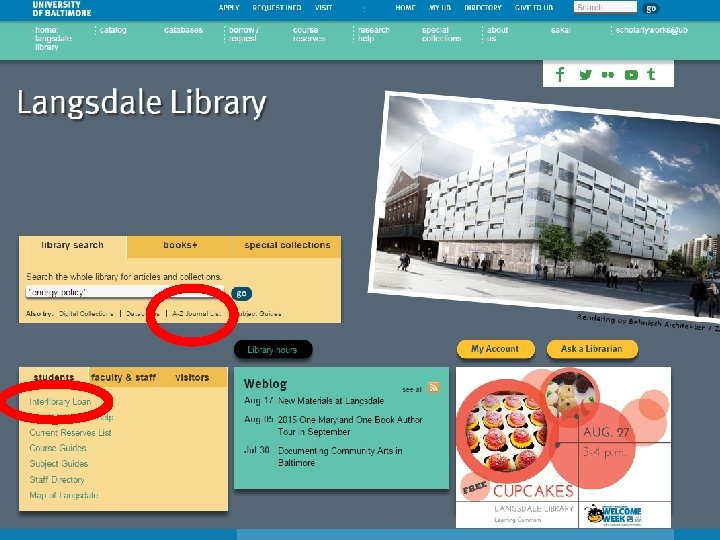Go to home: langsdale library nav item

coord(53,38)
